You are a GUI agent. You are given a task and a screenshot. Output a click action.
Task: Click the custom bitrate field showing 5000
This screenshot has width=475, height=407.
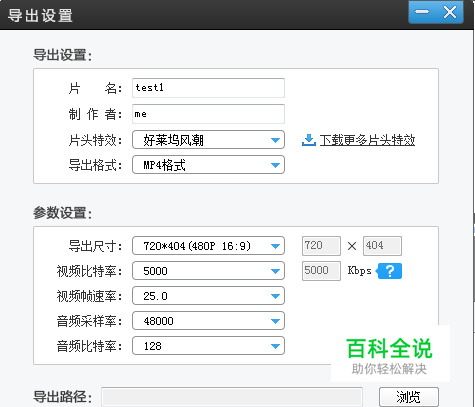click(321, 271)
